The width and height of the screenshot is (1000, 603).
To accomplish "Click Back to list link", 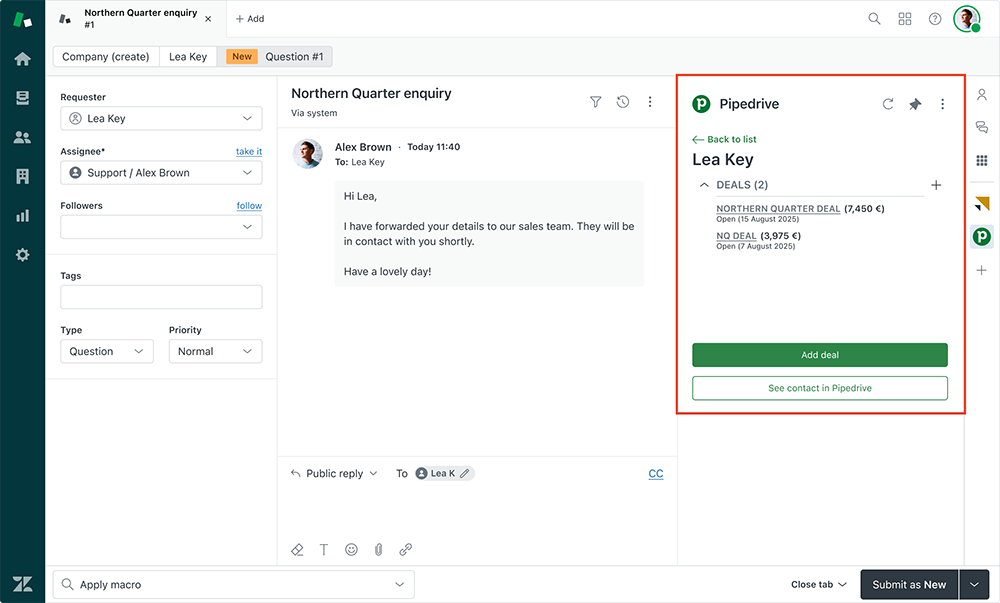I will (x=724, y=139).
